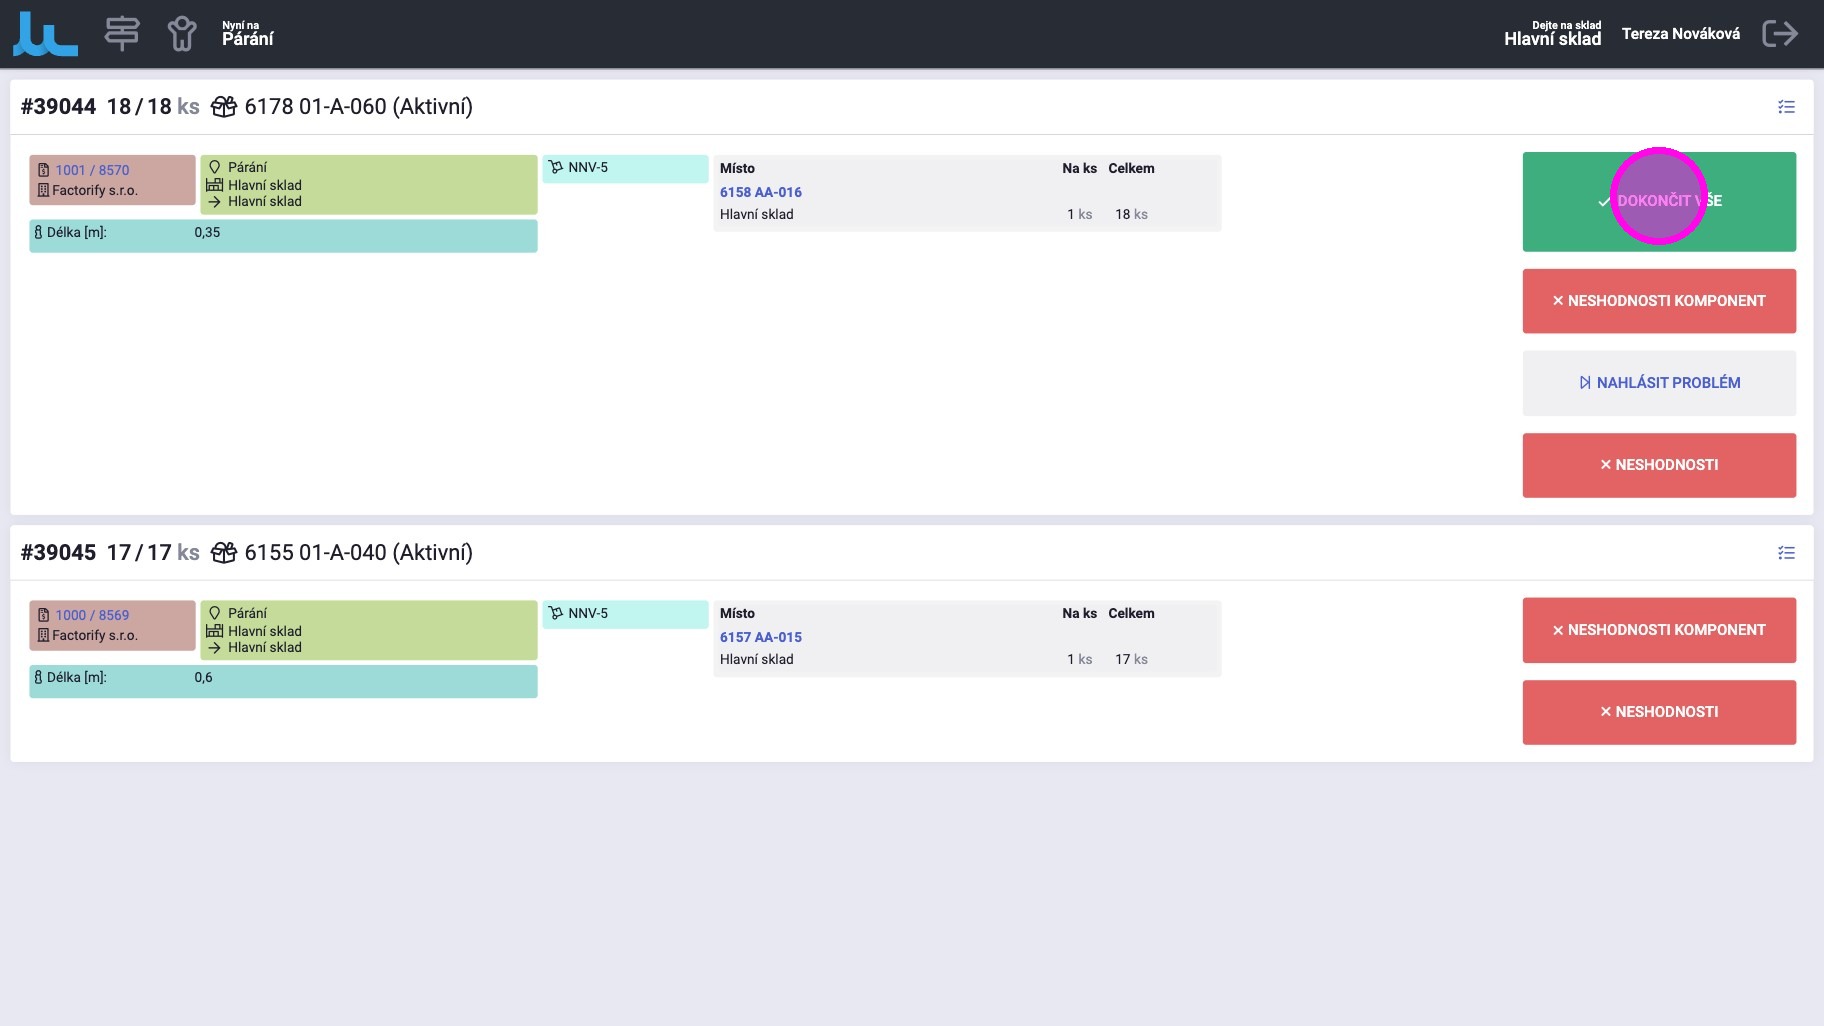Click NNV-5 tag in order #39044
1824x1026 pixels.
click(x=625, y=168)
